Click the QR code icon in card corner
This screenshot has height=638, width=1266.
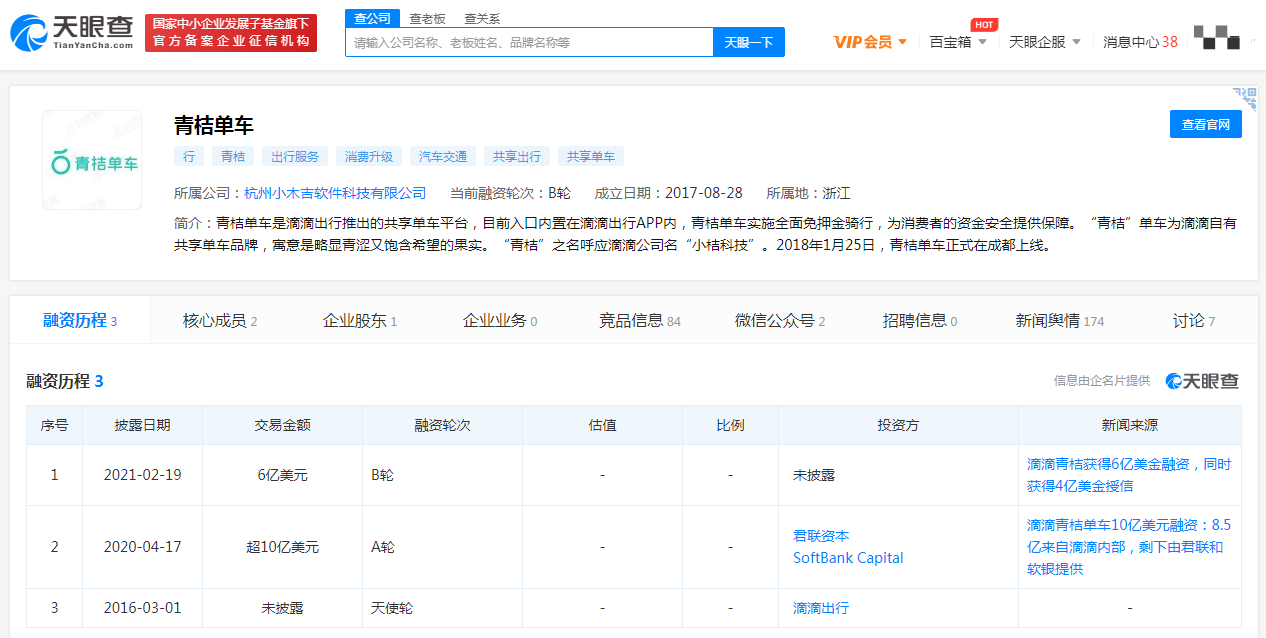pyautogui.click(x=1244, y=98)
